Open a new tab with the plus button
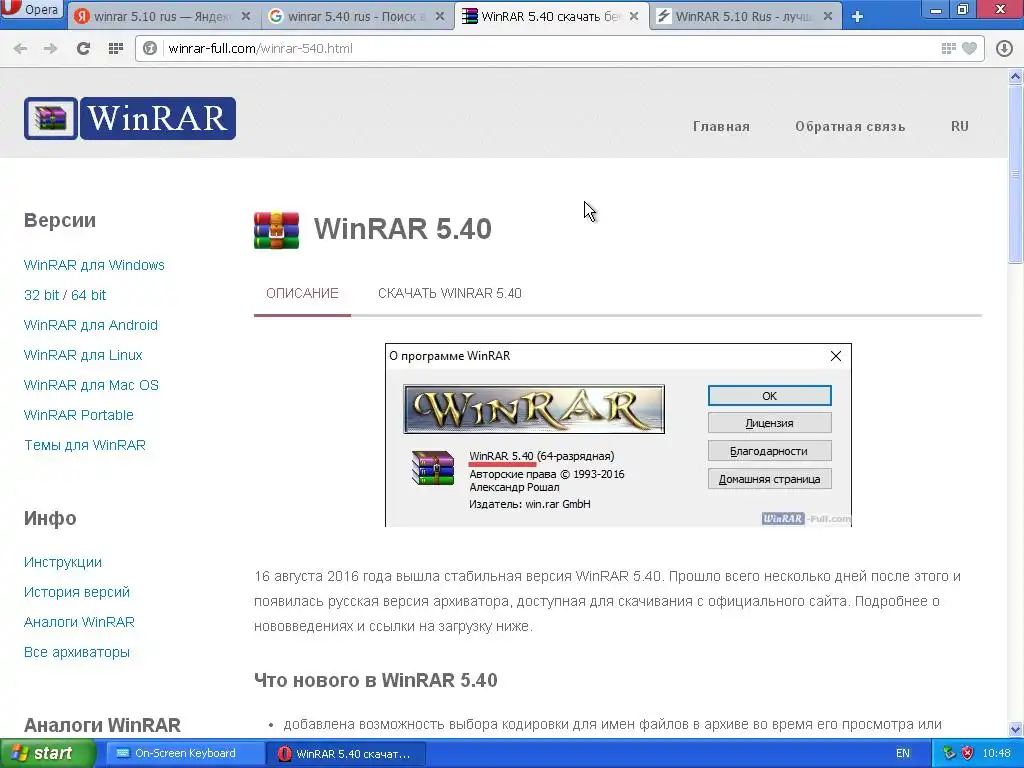This screenshot has width=1024, height=768. click(x=857, y=17)
